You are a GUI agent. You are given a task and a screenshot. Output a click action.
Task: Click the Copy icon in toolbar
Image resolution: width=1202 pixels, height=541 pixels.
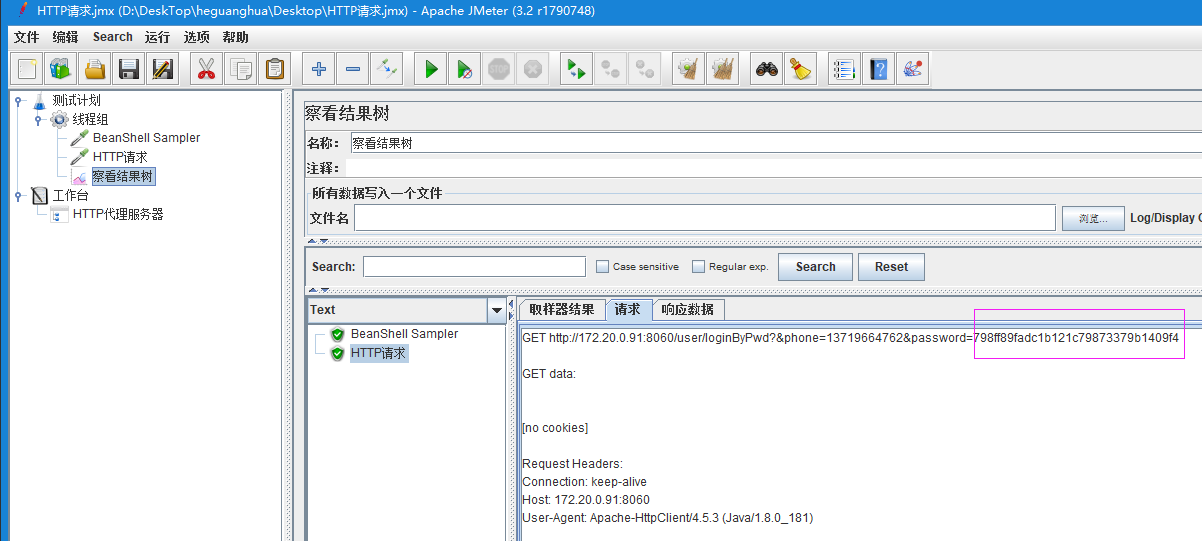point(240,69)
